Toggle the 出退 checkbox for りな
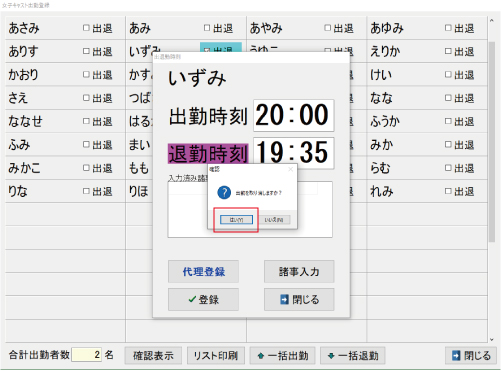Viewport: 501px width, 371px height. click(x=86, y=191)
